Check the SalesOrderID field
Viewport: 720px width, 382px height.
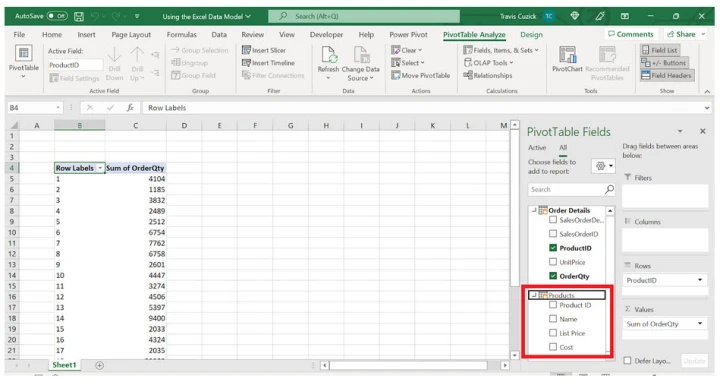point(553,234)
